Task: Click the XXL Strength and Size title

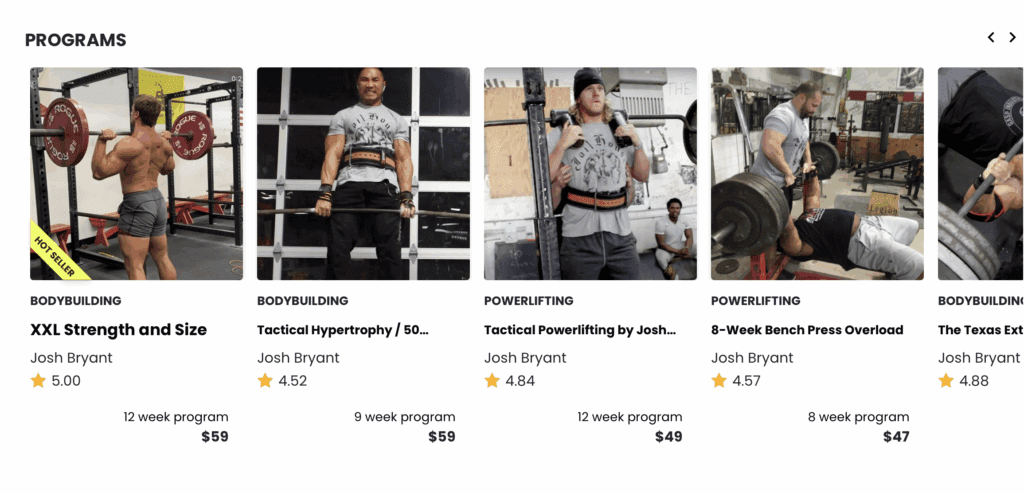Action: [x=119, y=330]
